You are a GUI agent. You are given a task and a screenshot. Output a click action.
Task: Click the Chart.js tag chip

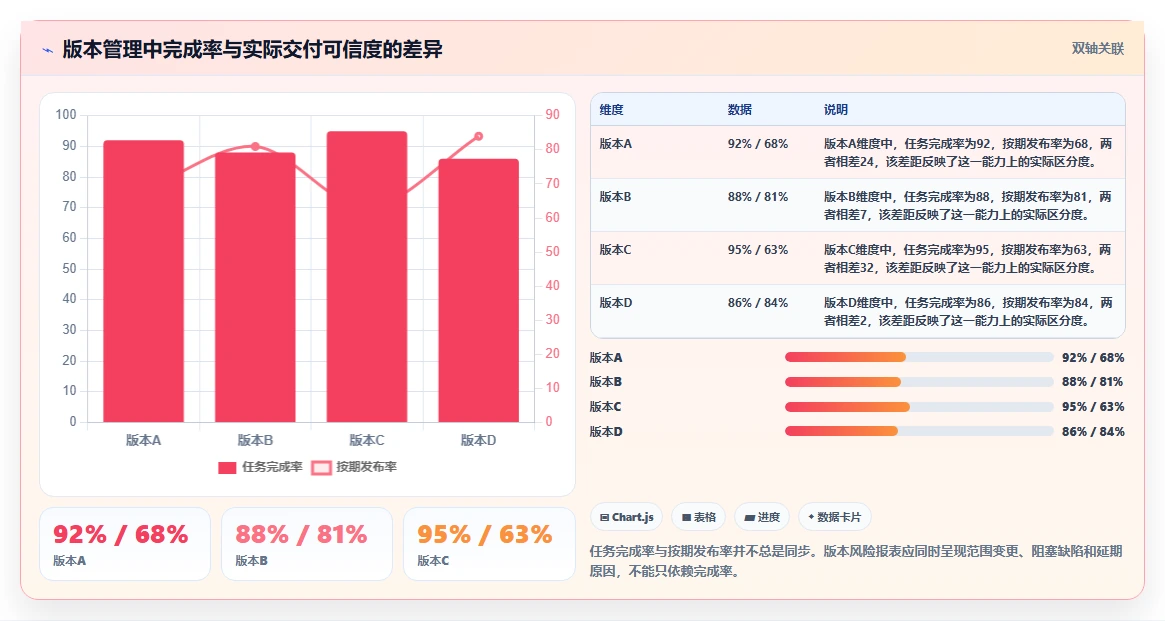[626, 517]
